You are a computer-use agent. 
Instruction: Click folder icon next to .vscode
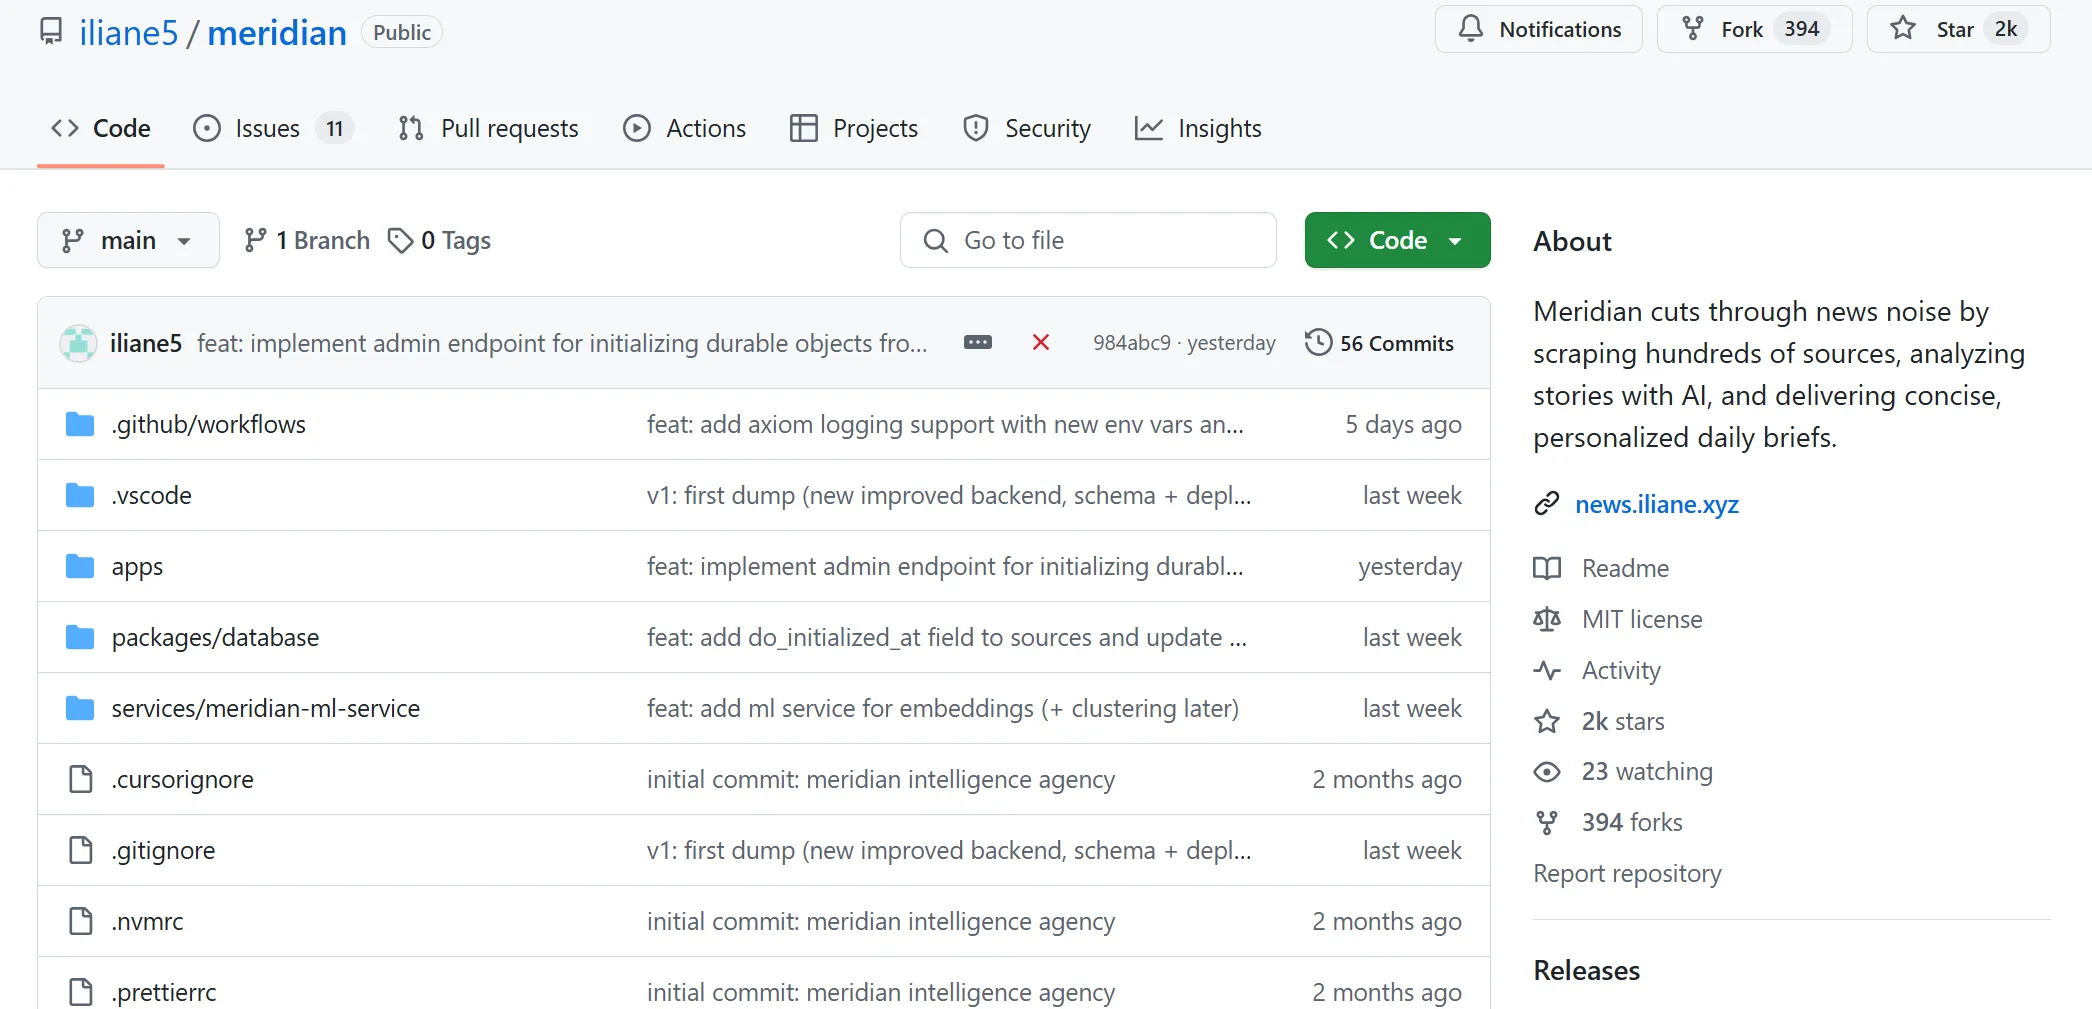(80, 495)
